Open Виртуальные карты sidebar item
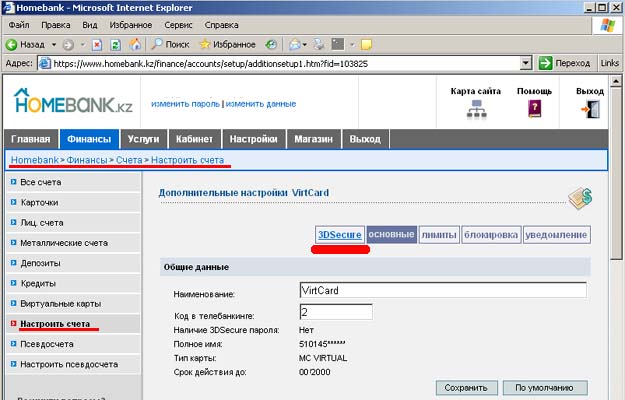The image size is (625, 400). [x=73, y=304]
